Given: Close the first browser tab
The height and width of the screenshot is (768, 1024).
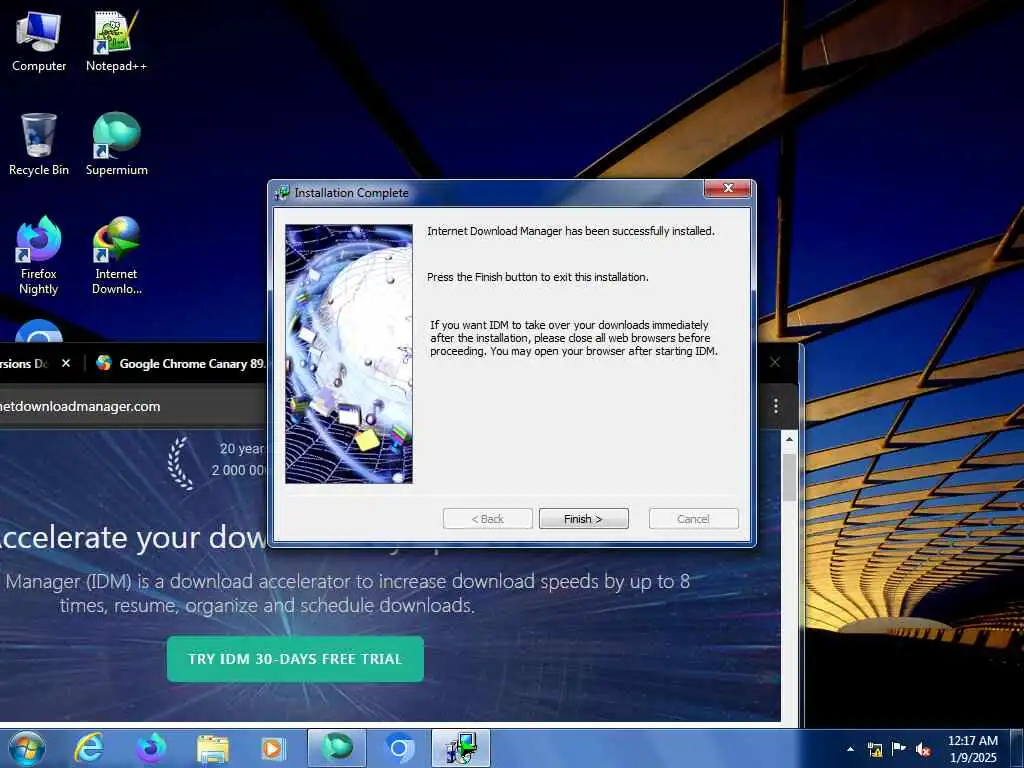Looking at the screenshot, I should 66,363.
